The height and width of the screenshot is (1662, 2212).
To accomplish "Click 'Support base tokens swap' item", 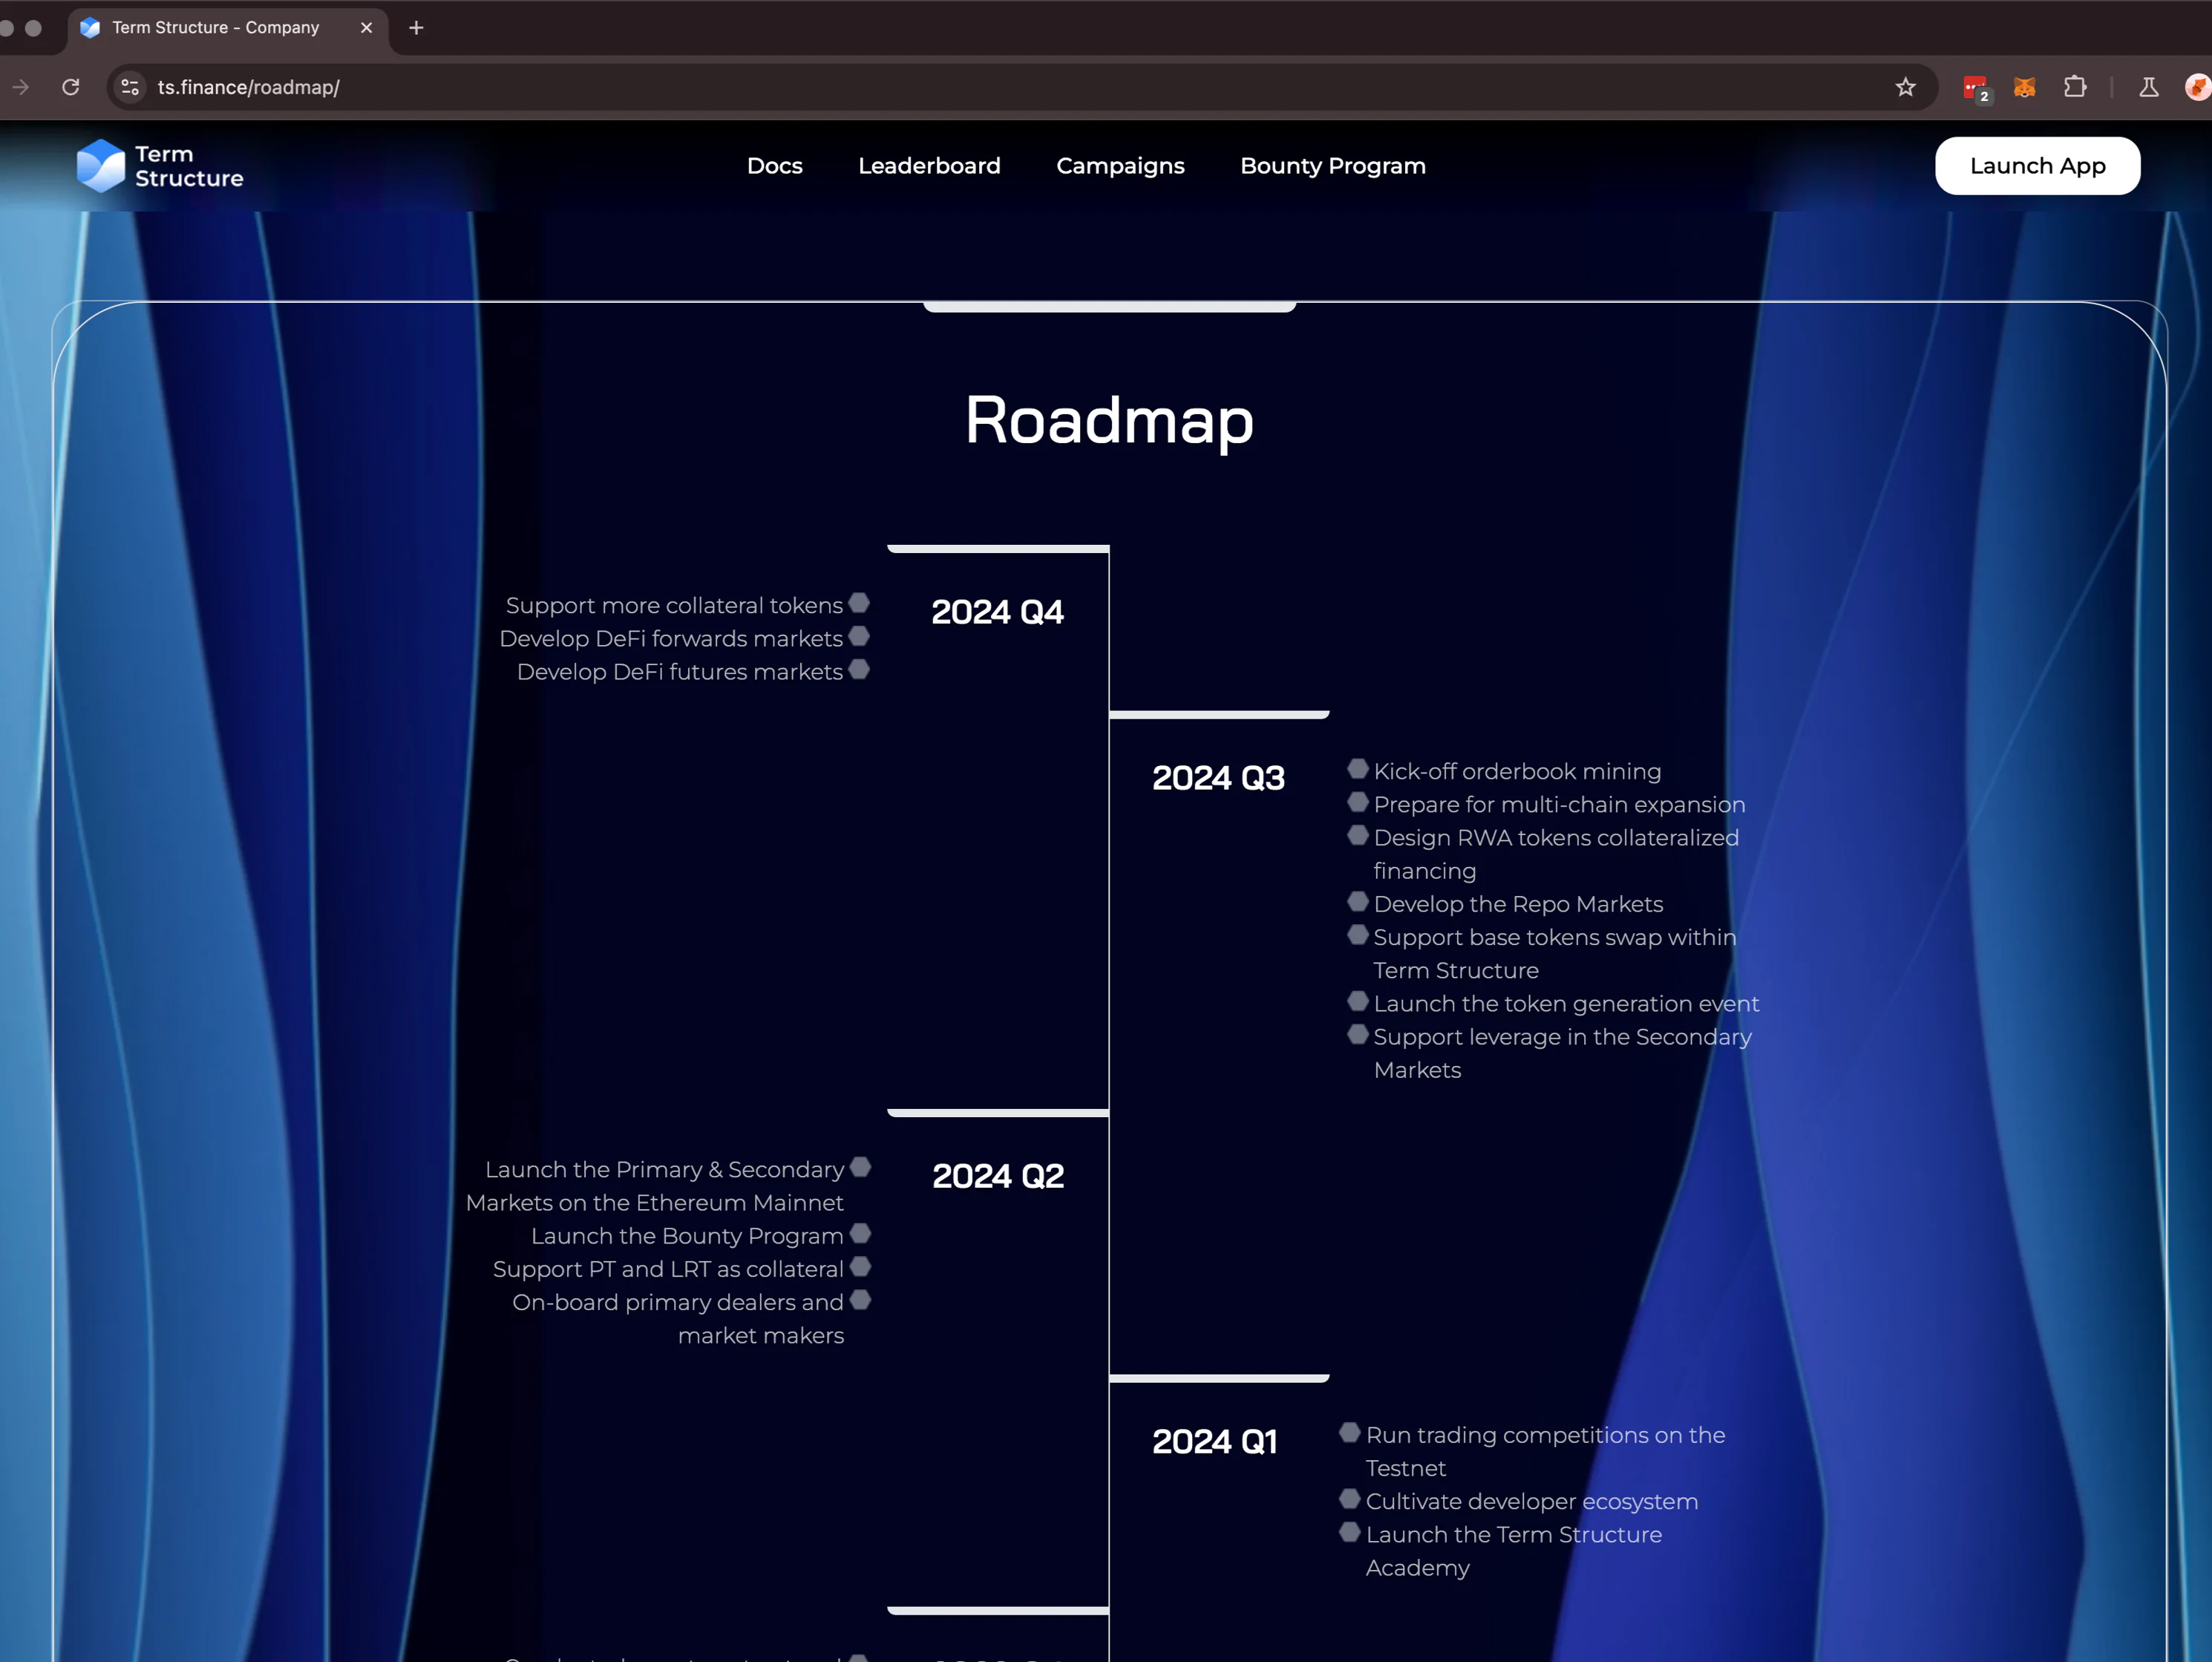I will [1555, 954].
